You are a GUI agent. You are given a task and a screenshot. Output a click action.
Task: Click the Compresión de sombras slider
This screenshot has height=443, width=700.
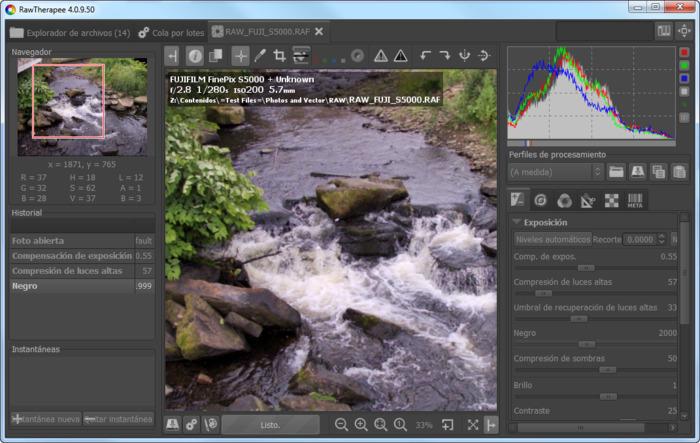[606, 369]
